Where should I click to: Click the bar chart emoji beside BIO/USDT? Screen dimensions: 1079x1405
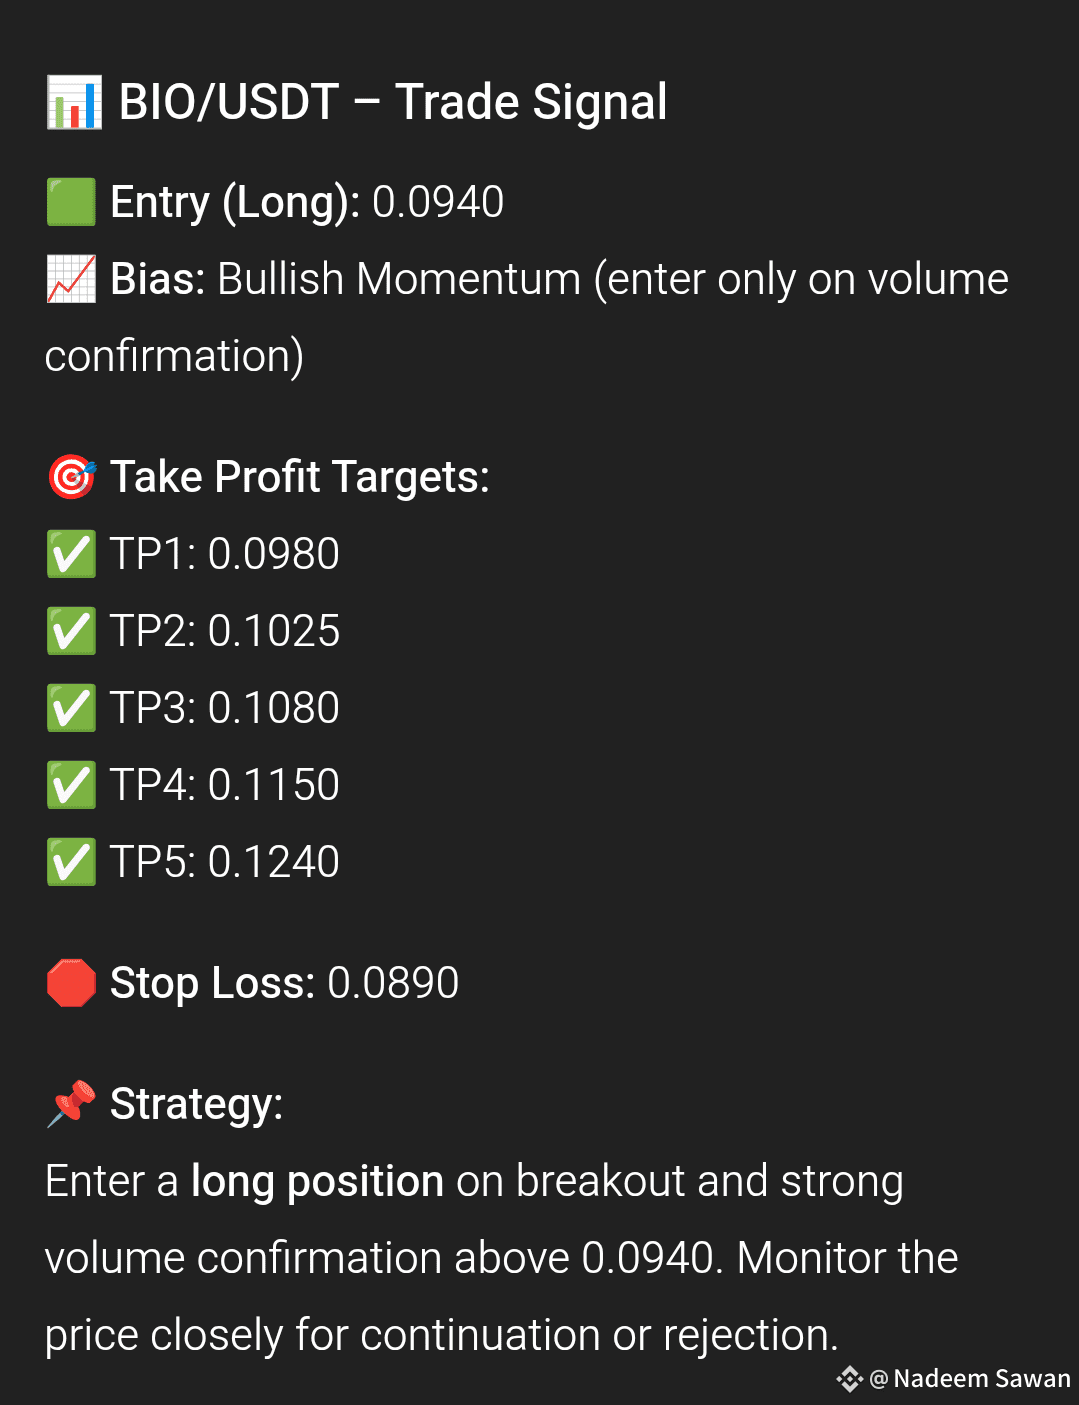(x=74, y=103)
